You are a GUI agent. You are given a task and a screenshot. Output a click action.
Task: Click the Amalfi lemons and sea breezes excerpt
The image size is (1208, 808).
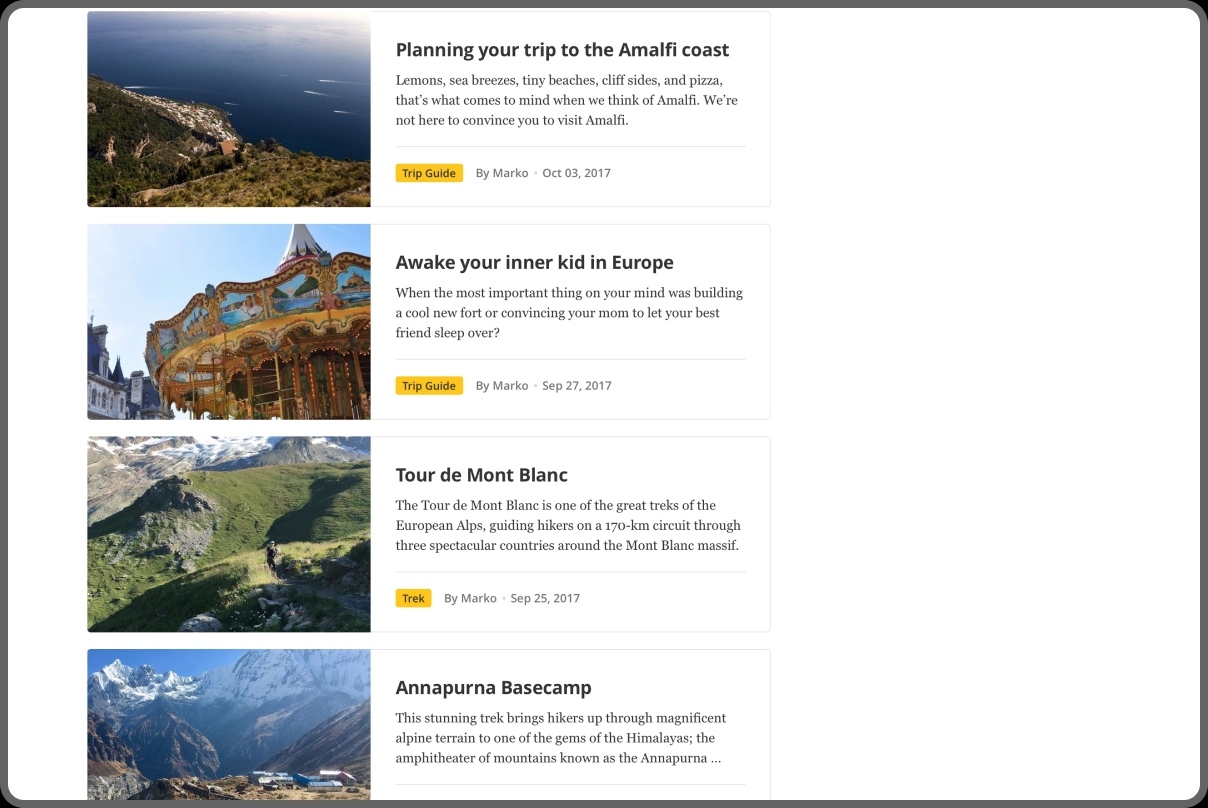pos(566,100)
